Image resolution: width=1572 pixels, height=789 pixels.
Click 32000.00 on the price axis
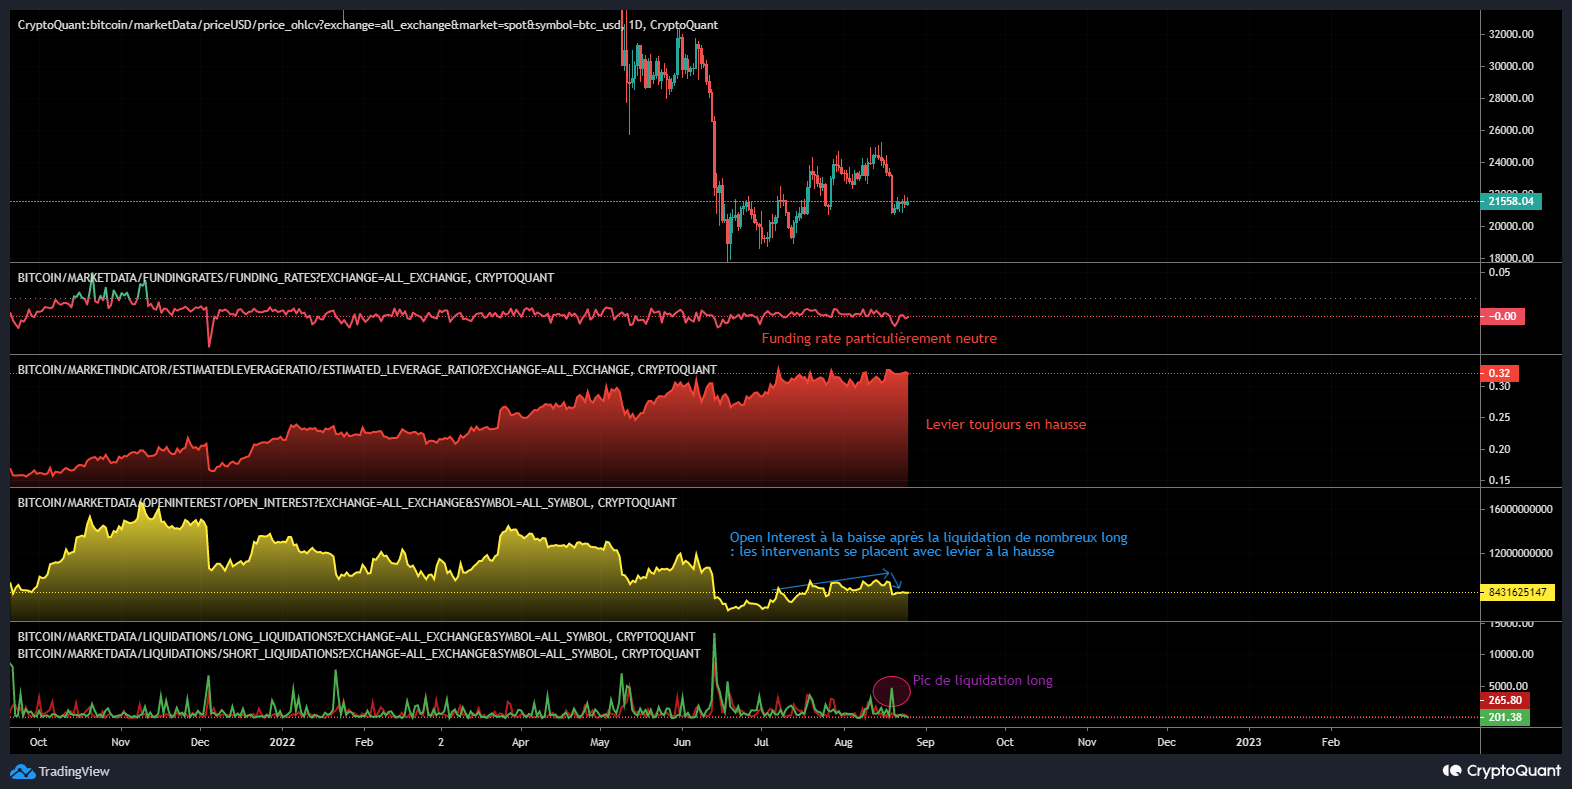(1511, 34)
